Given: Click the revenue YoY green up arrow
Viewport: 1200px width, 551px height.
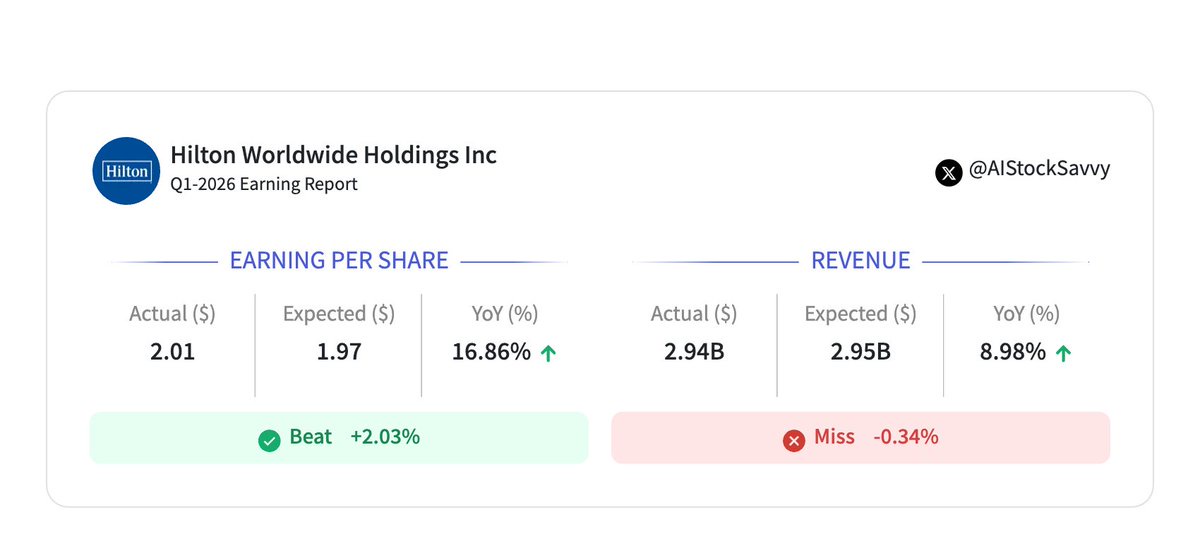Looking at the screenshot, I should tap(1063, 353).
